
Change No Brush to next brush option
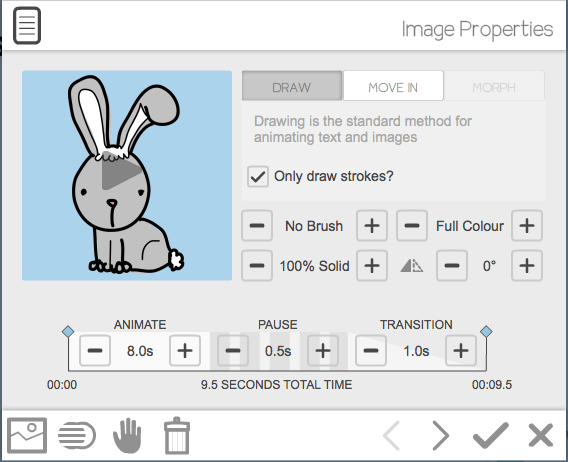click(x=372, y=226)
